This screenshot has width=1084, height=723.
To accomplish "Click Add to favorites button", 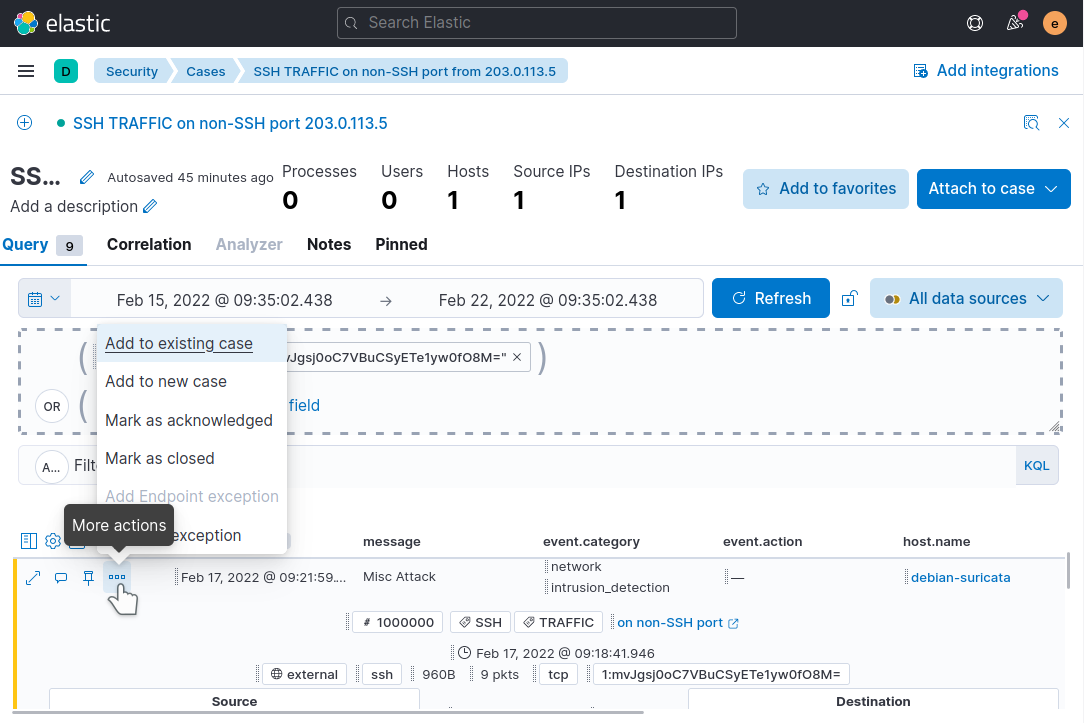I will (825, 189).
